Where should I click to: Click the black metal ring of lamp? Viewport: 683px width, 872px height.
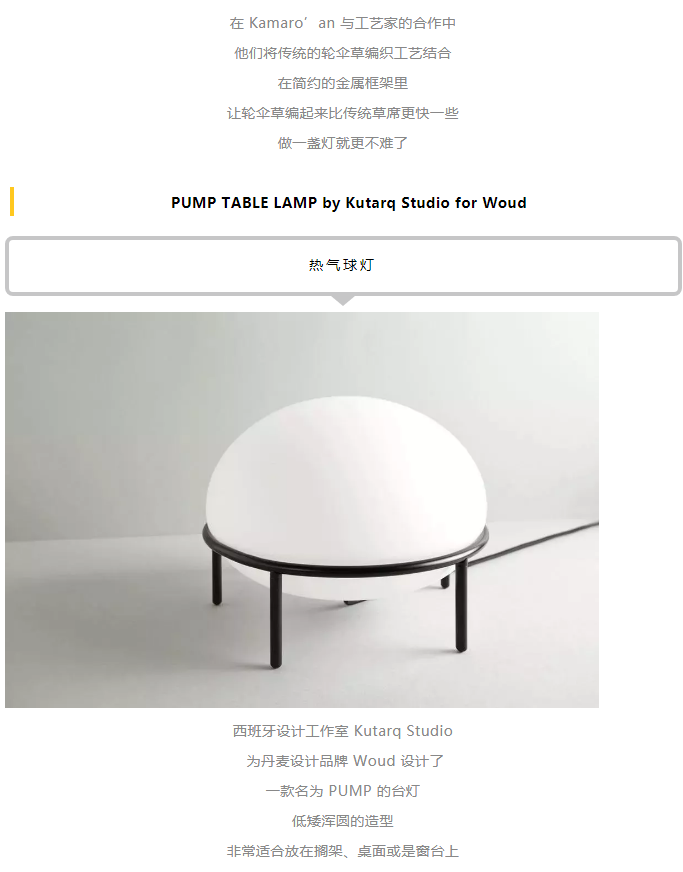[345, 551]
